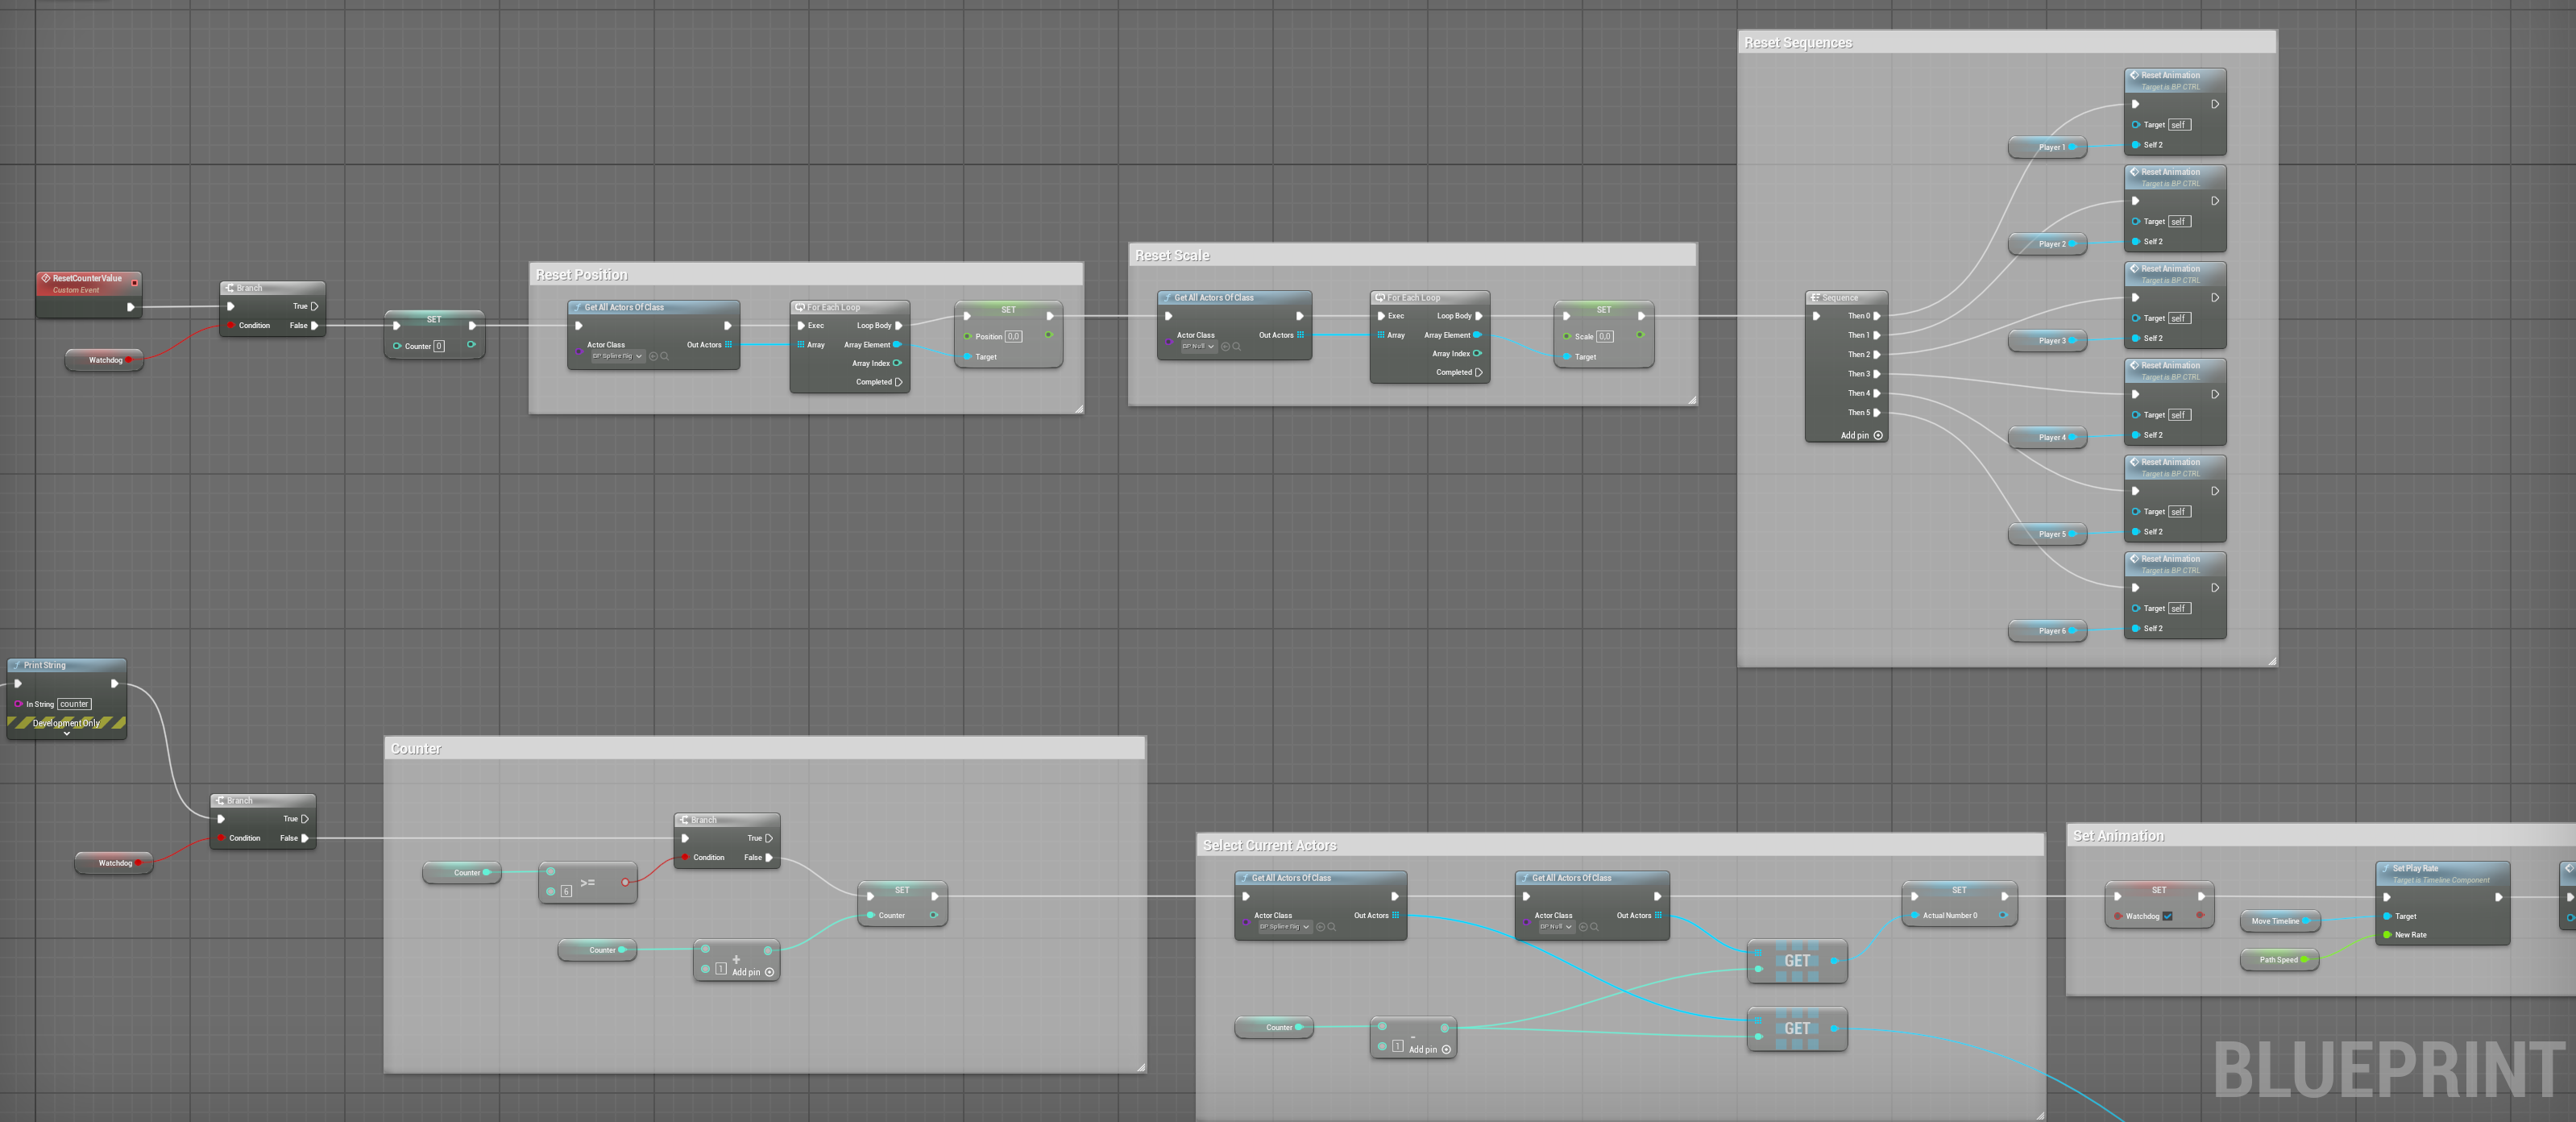Click the True exec pin on the top-left Branch

pyautogui.click(x=314, y=306)
